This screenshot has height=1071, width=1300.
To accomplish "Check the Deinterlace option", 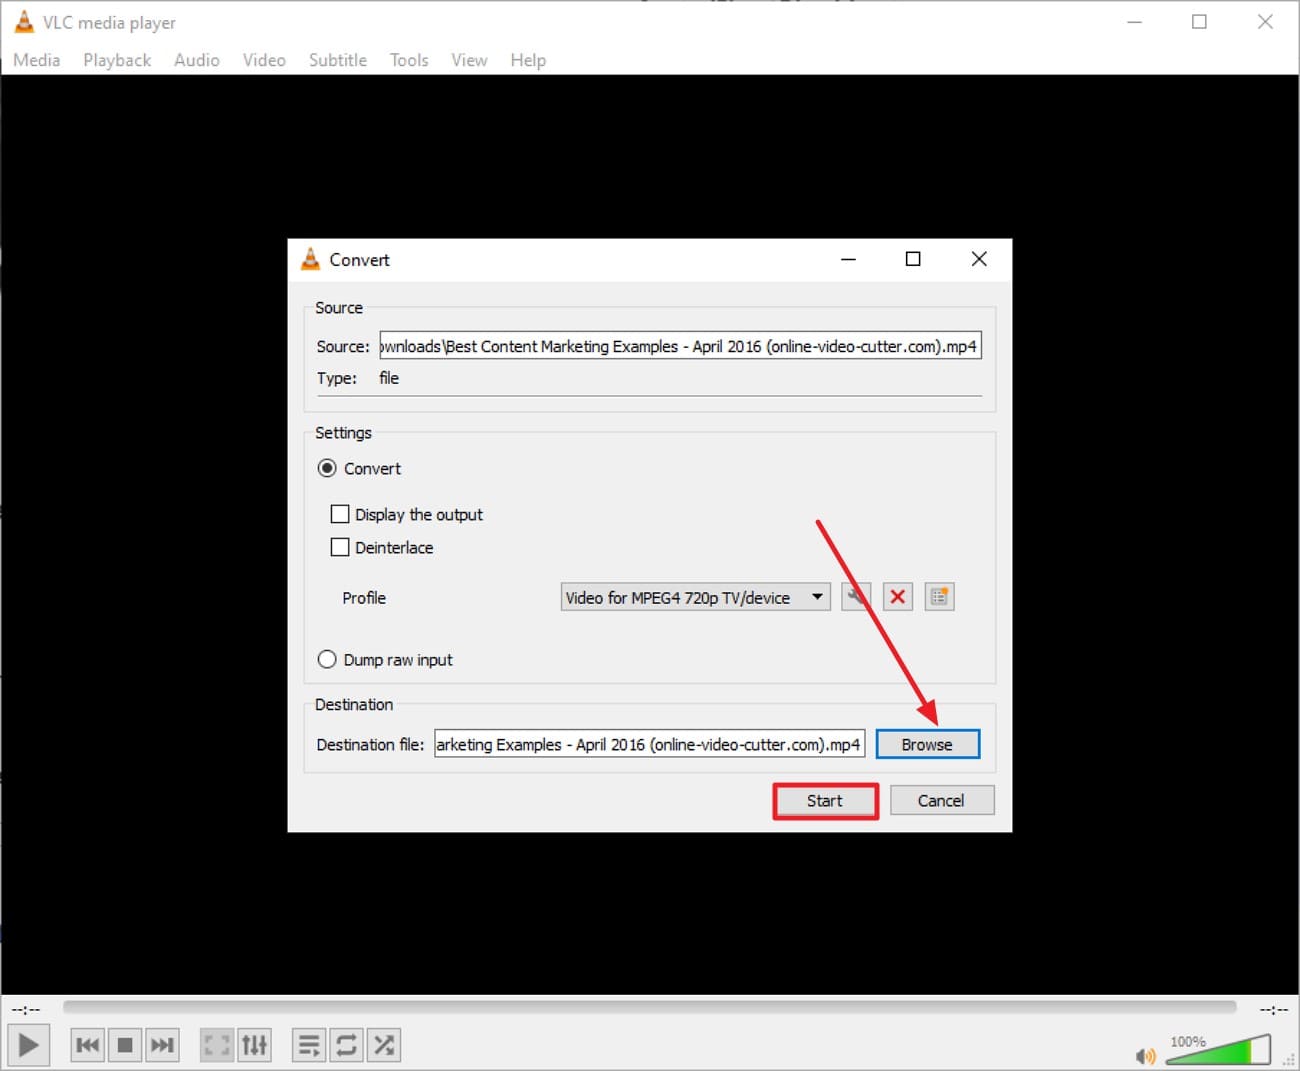I will point(340,547).
